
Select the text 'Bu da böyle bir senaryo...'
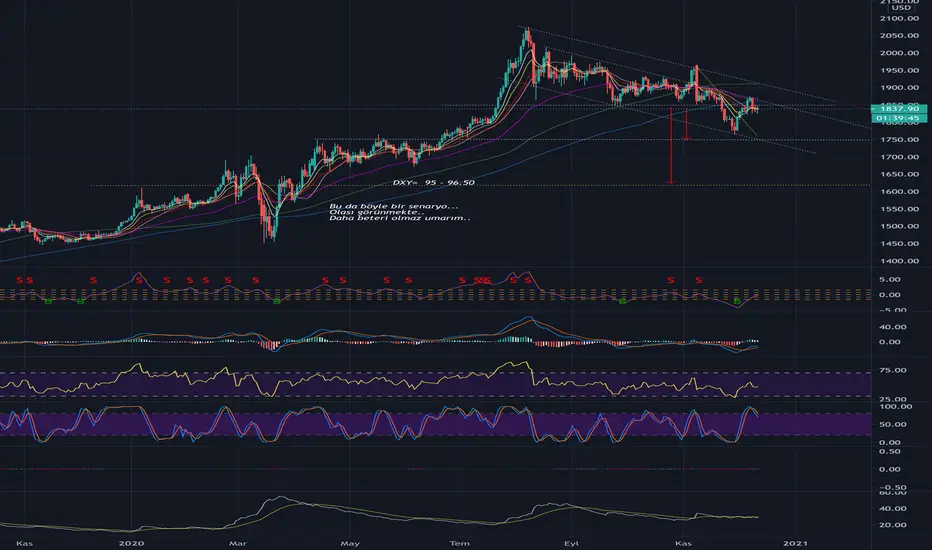pyautogui.click(x=393, y=206)
